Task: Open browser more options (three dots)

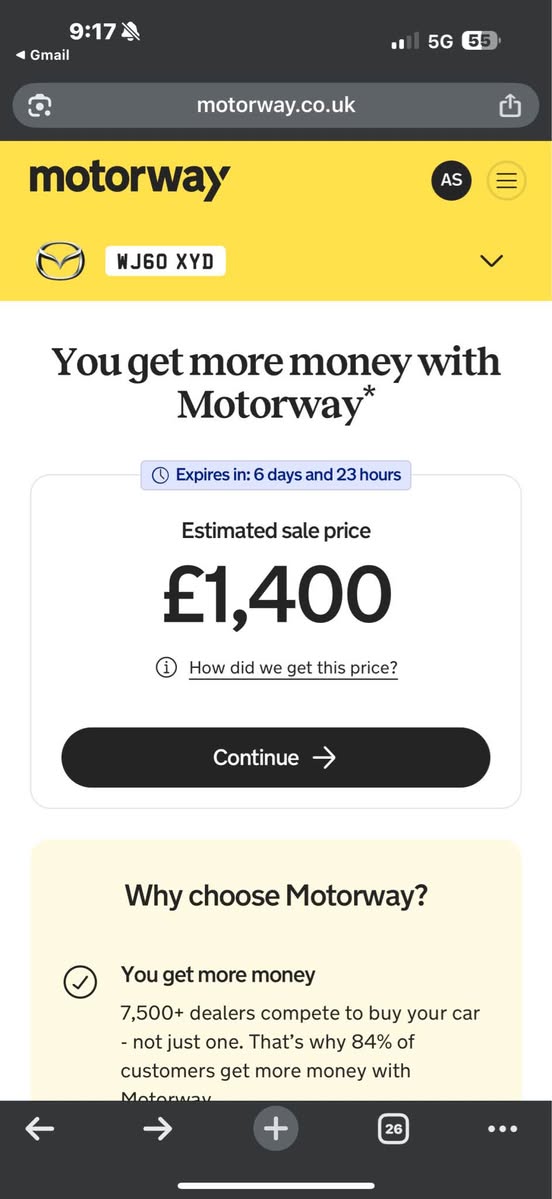Action: [x=502, y=1128]
